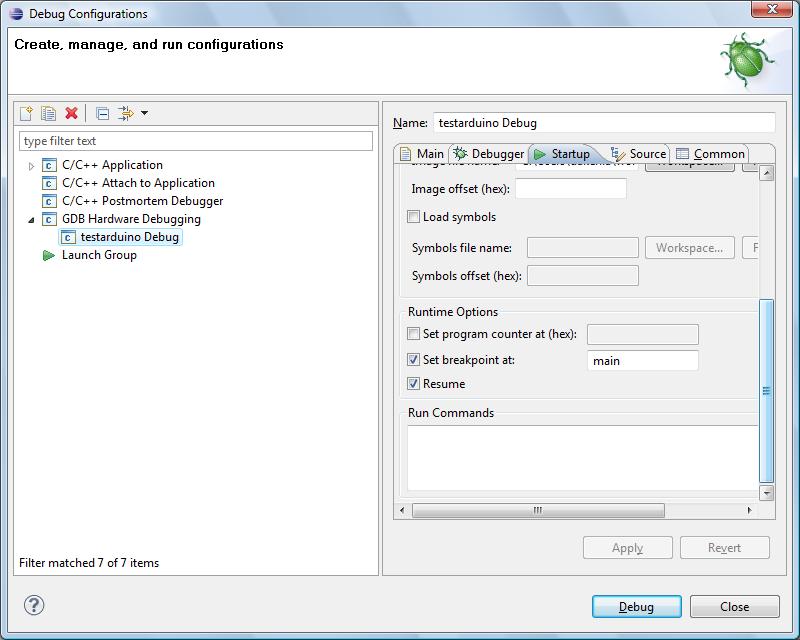Screen dimensions: 800x640
Task: Toggle Set program counter at (hex)
Action: point(414,334)
